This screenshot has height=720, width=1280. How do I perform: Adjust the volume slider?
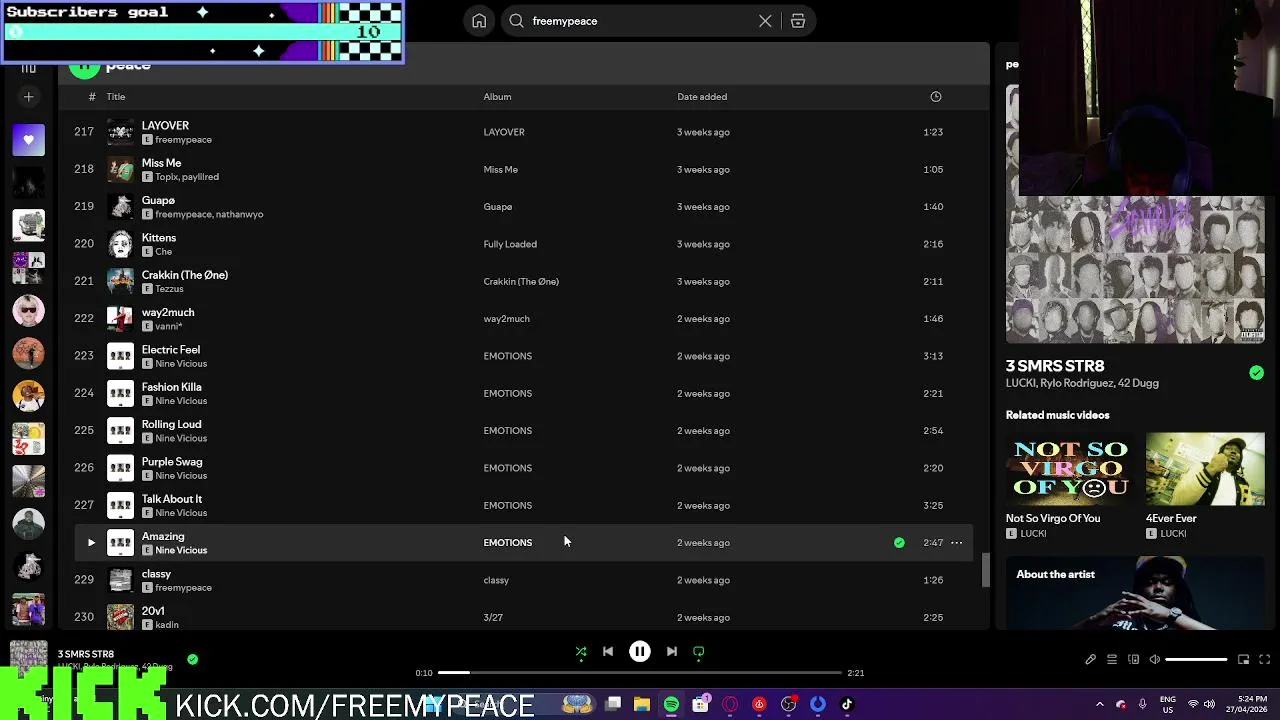tap(1196, 660)
